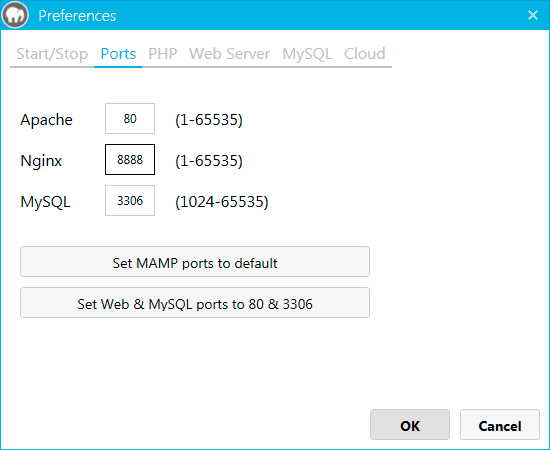This screenshot has height=450, width=550.
Task: Click the Nginx row label
Action: [41, 161]
